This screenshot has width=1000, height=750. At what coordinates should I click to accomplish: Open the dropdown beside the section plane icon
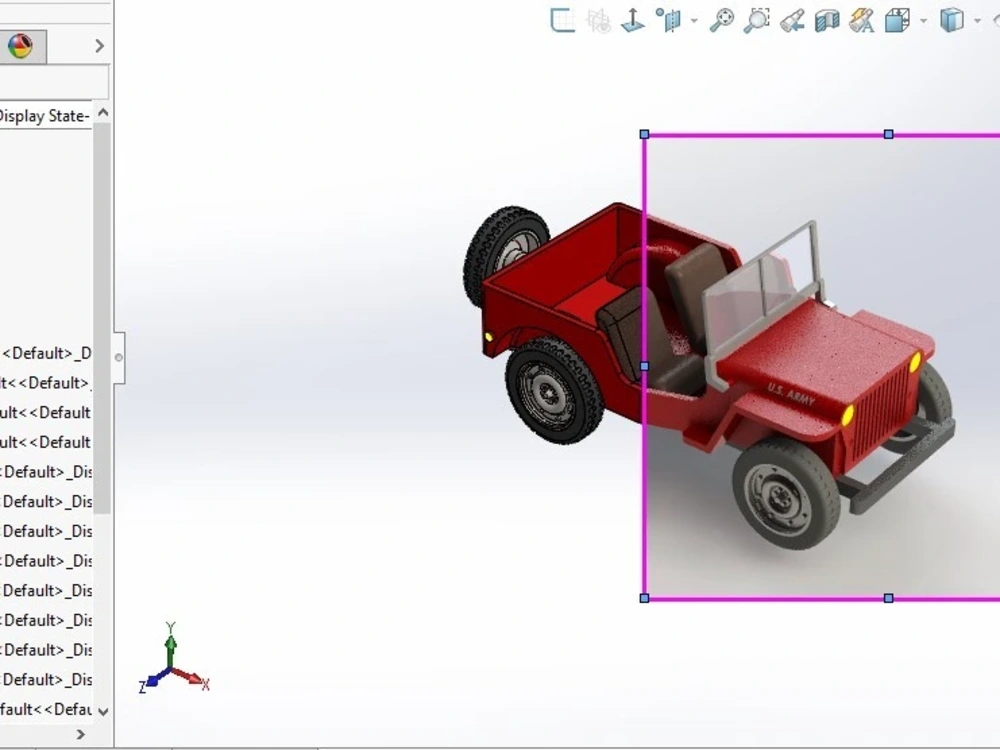coord(693,20)
